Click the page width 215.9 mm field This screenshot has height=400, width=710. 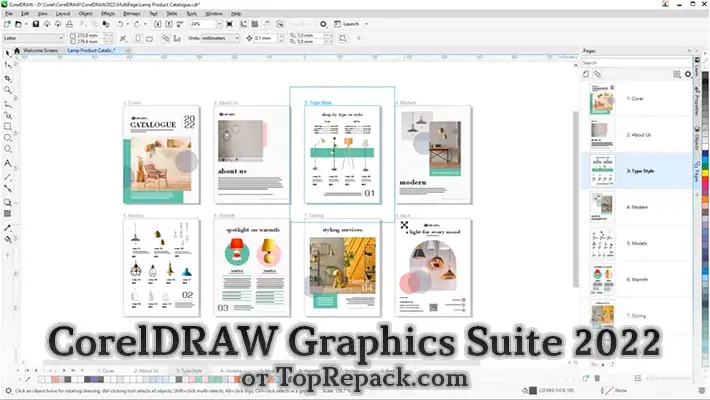(90, 35)
